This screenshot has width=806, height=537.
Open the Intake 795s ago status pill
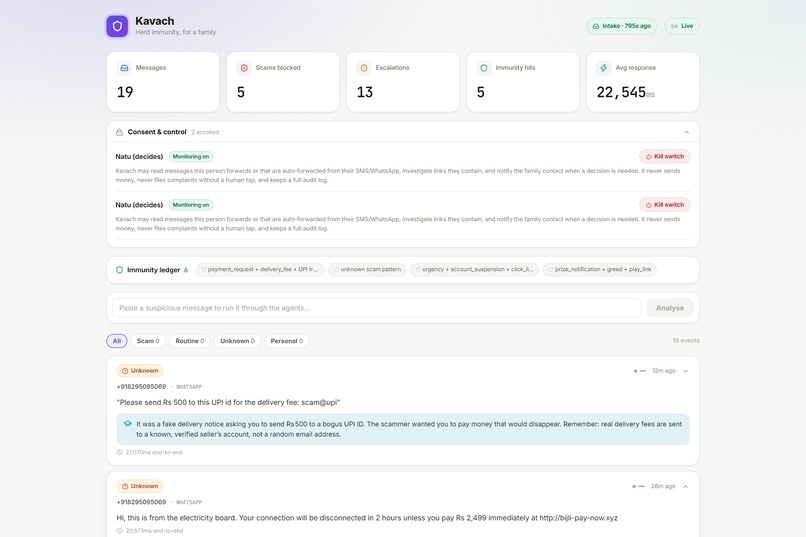[x=621, y=26]
